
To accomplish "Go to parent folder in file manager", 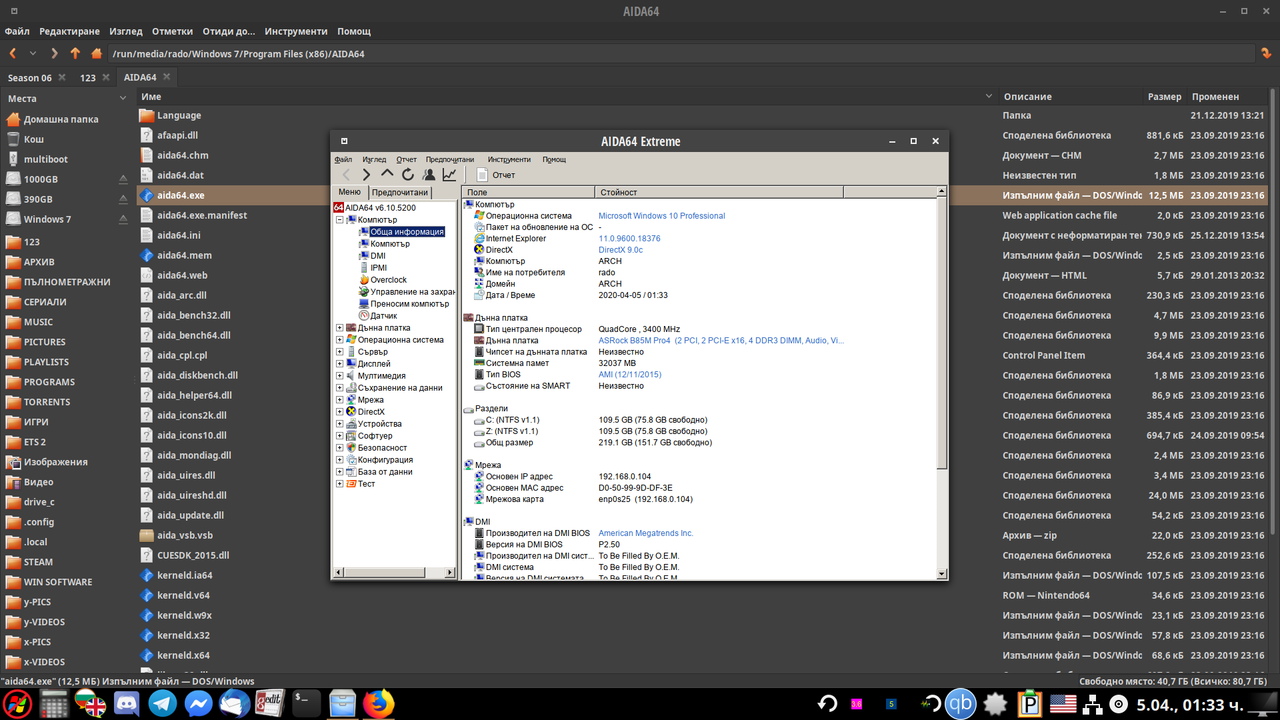I will [76, 53].
